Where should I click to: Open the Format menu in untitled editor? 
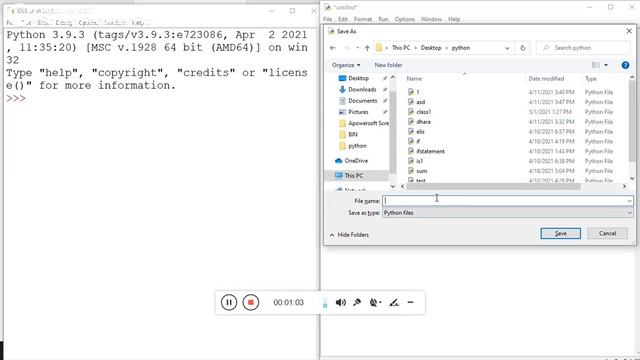(x=362, y=19)
